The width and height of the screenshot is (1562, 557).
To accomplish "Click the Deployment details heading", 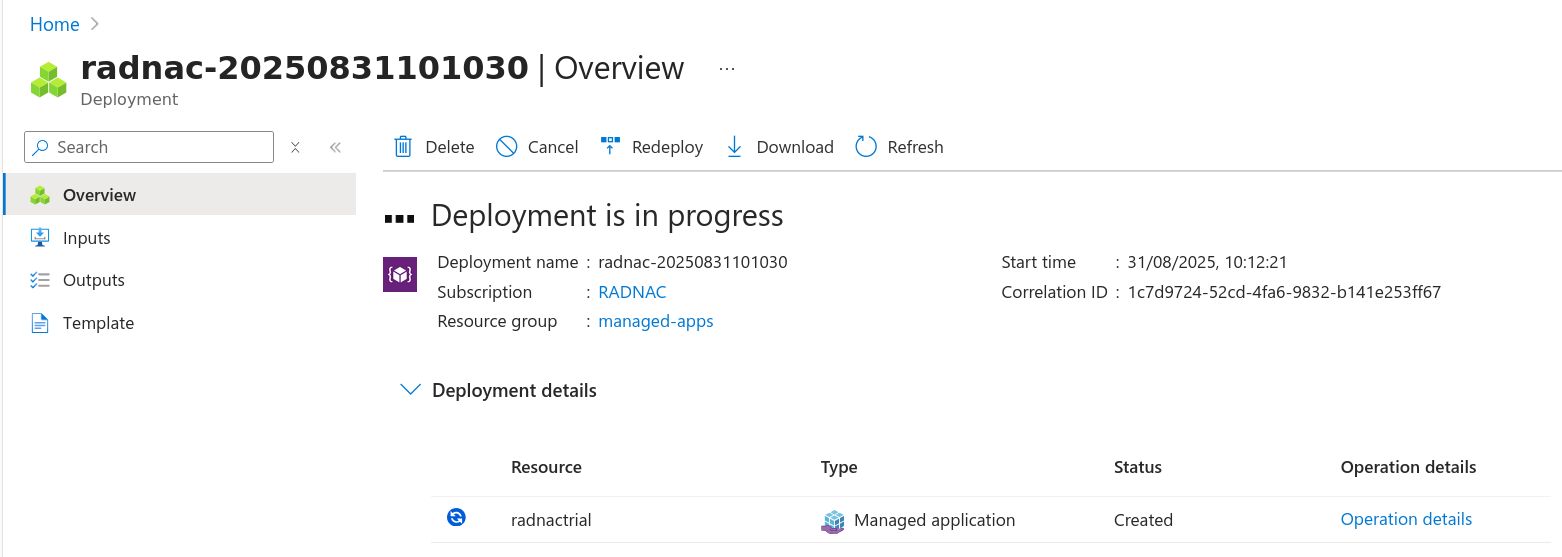I will click(514, 391).
